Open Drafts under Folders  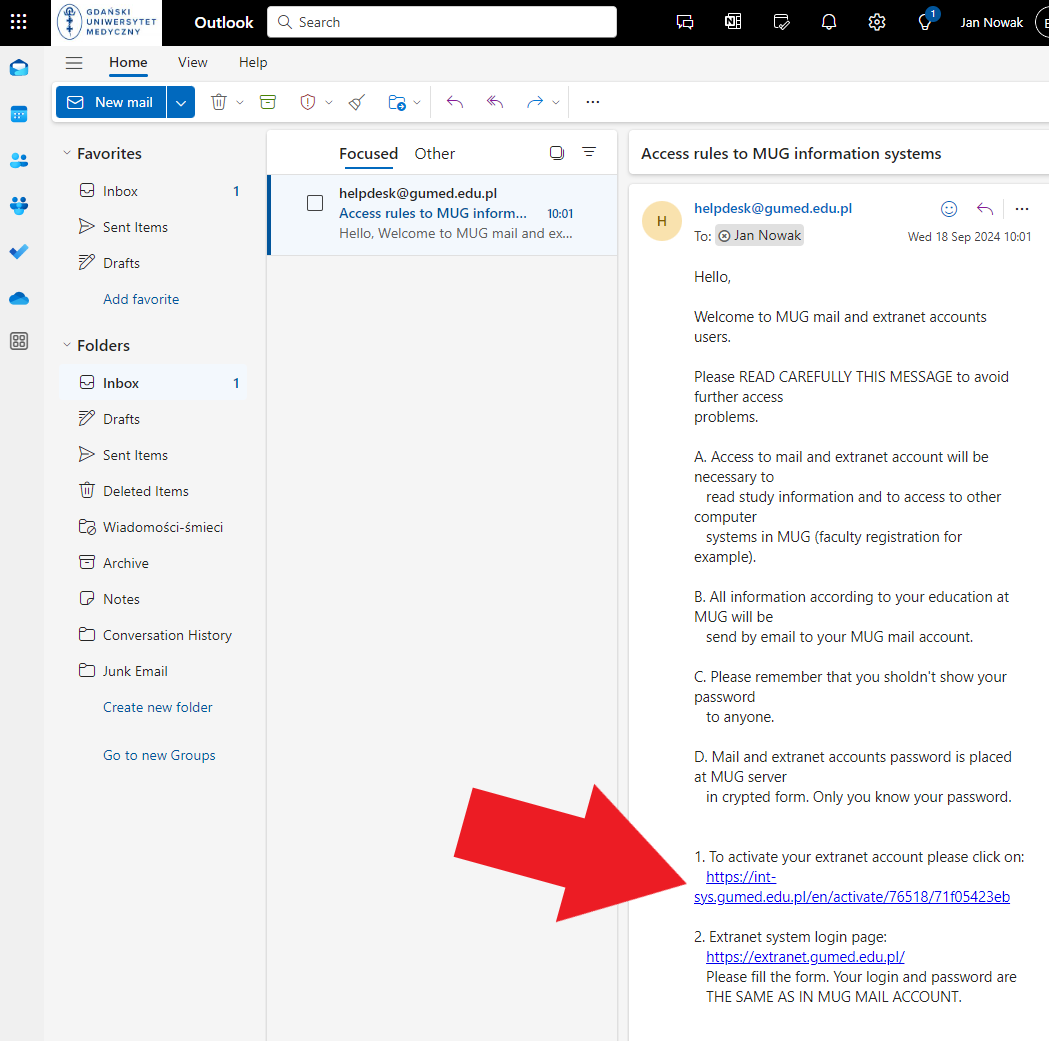[153, 419]
